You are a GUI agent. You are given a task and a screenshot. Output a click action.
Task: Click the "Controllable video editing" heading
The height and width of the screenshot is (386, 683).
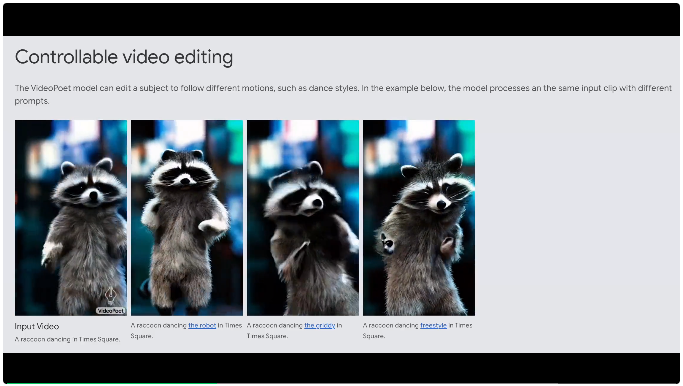pyautogui.click(x=124, y=57)
